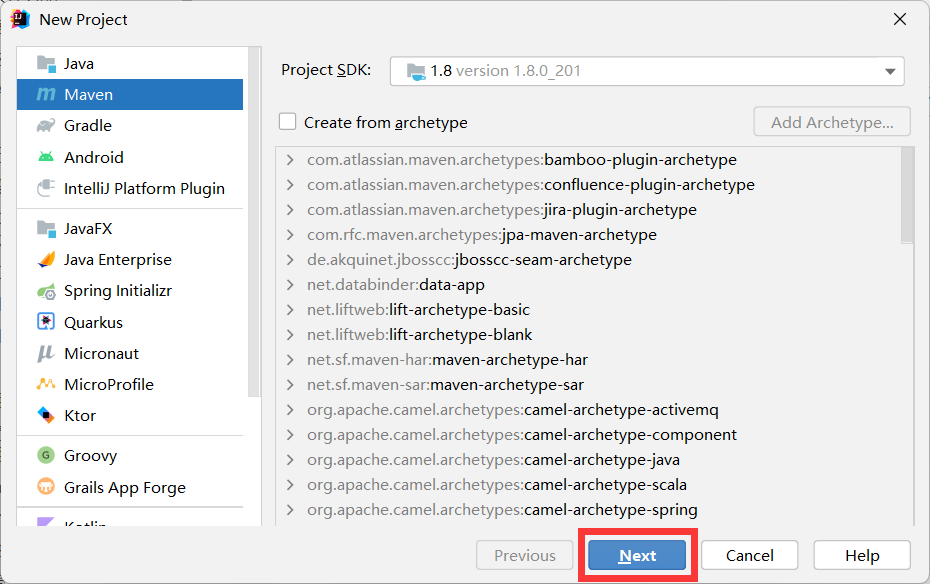Expand confluence-plugin-archetype entry
The width and height of the screenshot is (930, 584).
tap(290, 185)
